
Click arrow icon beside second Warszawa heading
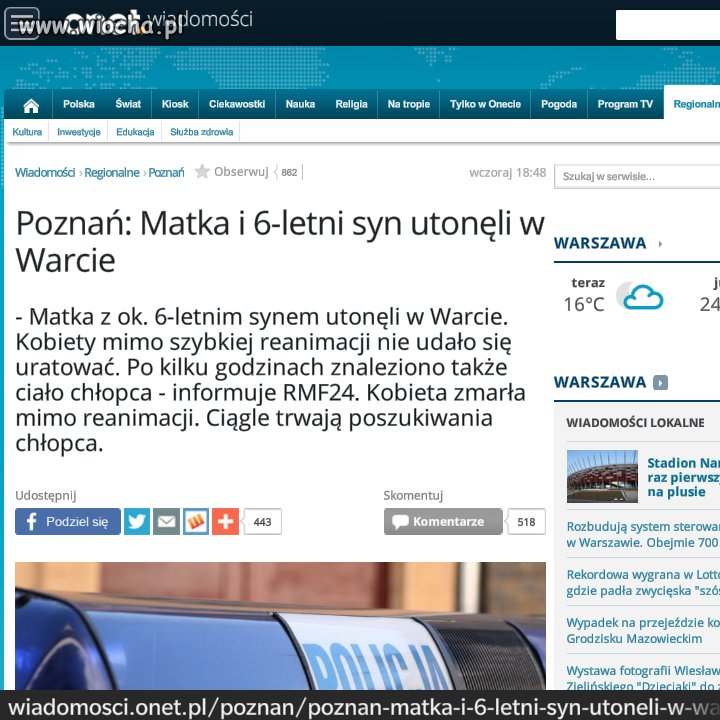point(660,382)
